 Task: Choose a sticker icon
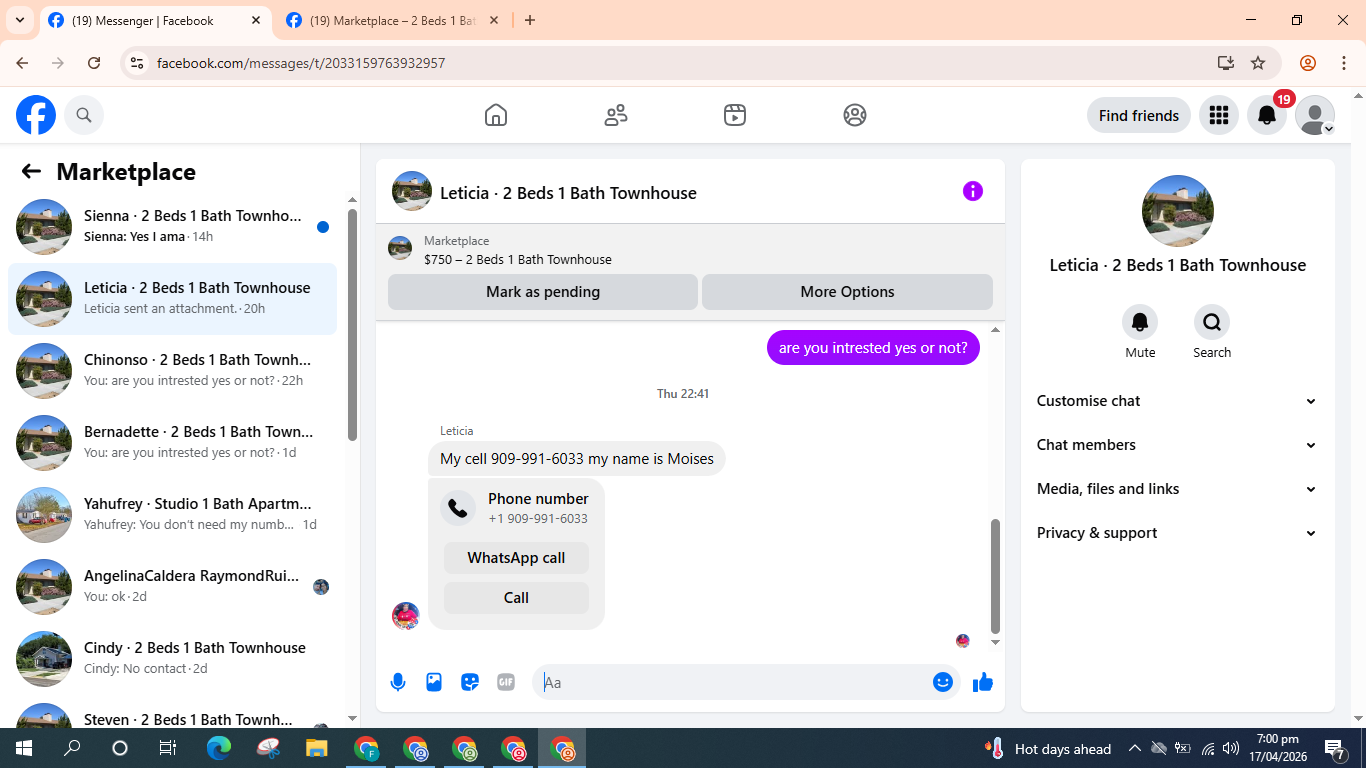click(470, 682)
